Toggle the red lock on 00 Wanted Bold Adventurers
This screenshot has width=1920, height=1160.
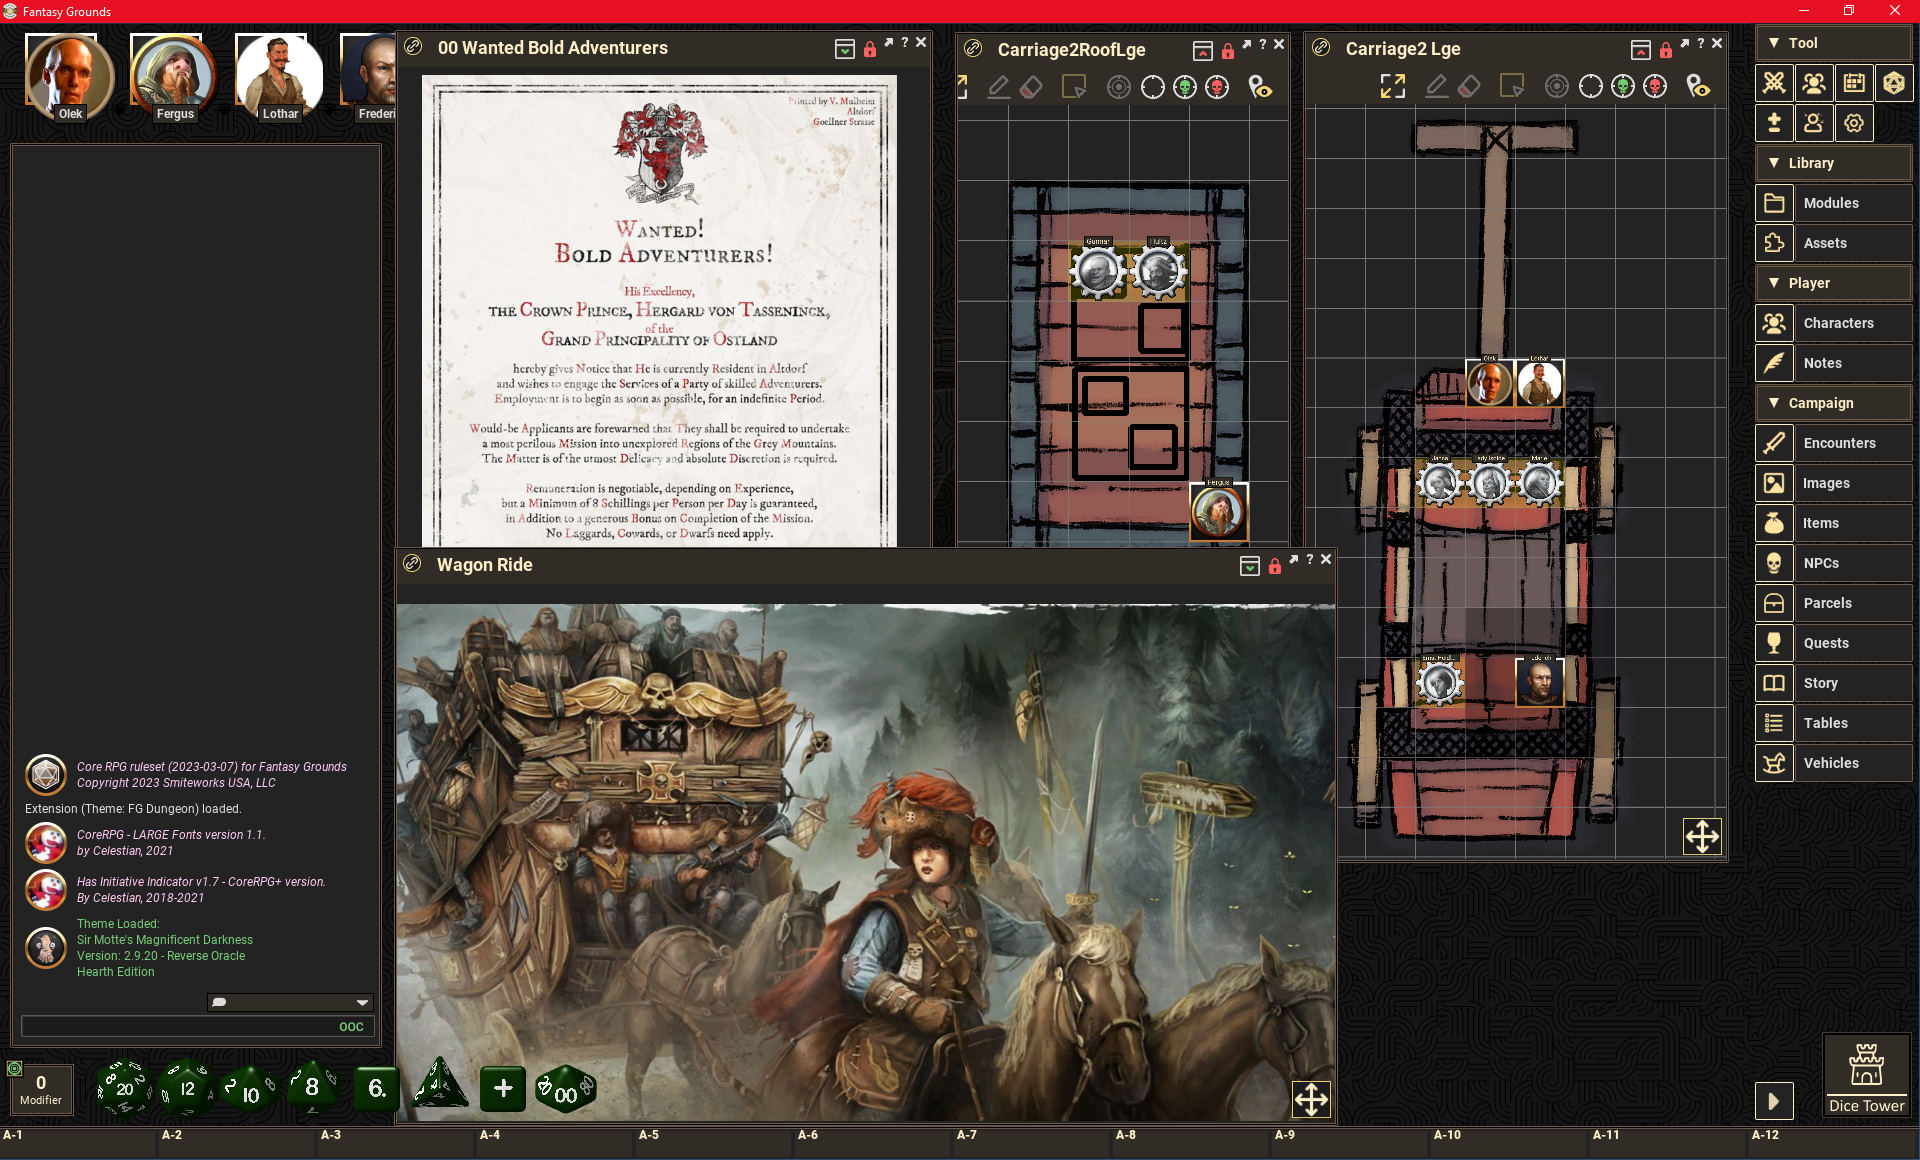[x=870, y=50]
